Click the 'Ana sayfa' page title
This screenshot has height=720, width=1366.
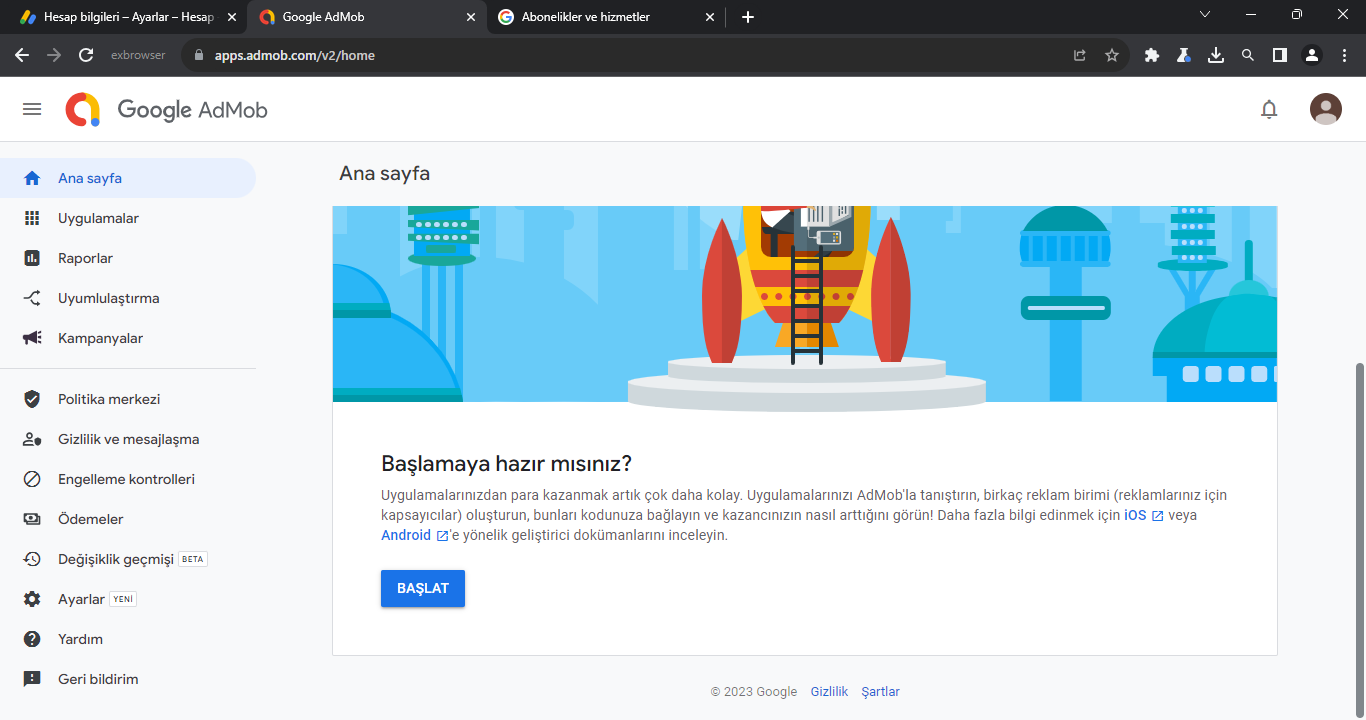click(x=385, y=173)
